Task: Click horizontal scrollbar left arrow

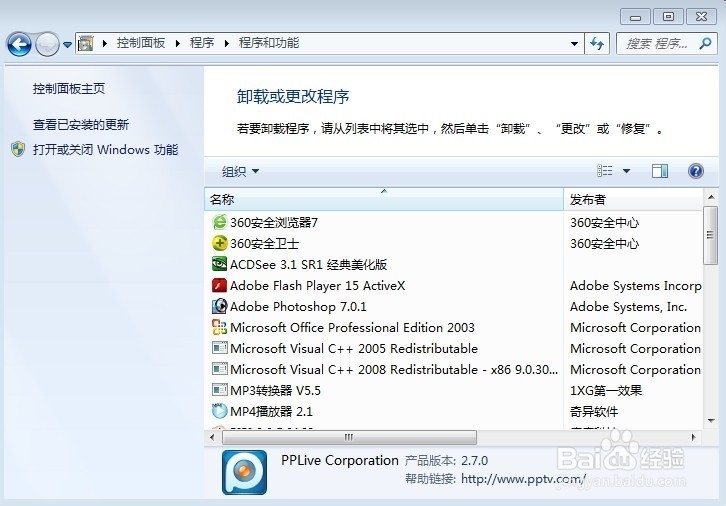Action: point(212,437)
